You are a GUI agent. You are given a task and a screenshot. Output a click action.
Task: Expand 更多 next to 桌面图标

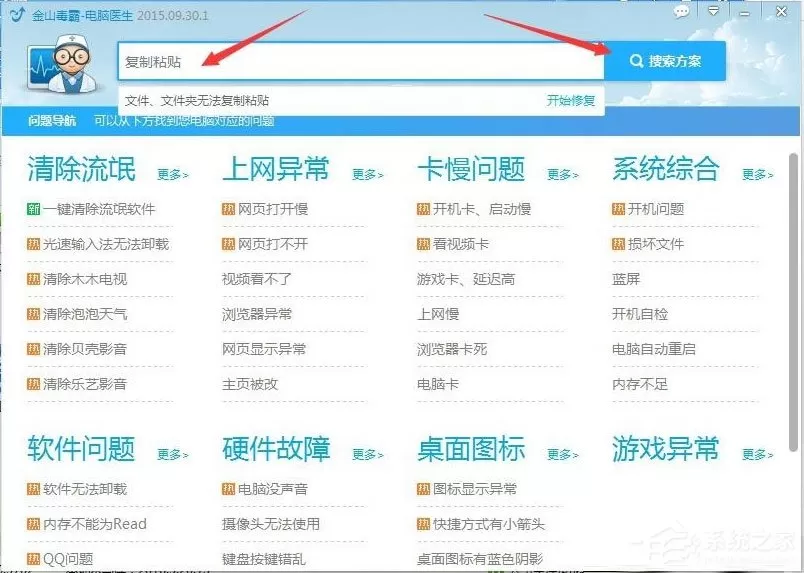point(562,455)
